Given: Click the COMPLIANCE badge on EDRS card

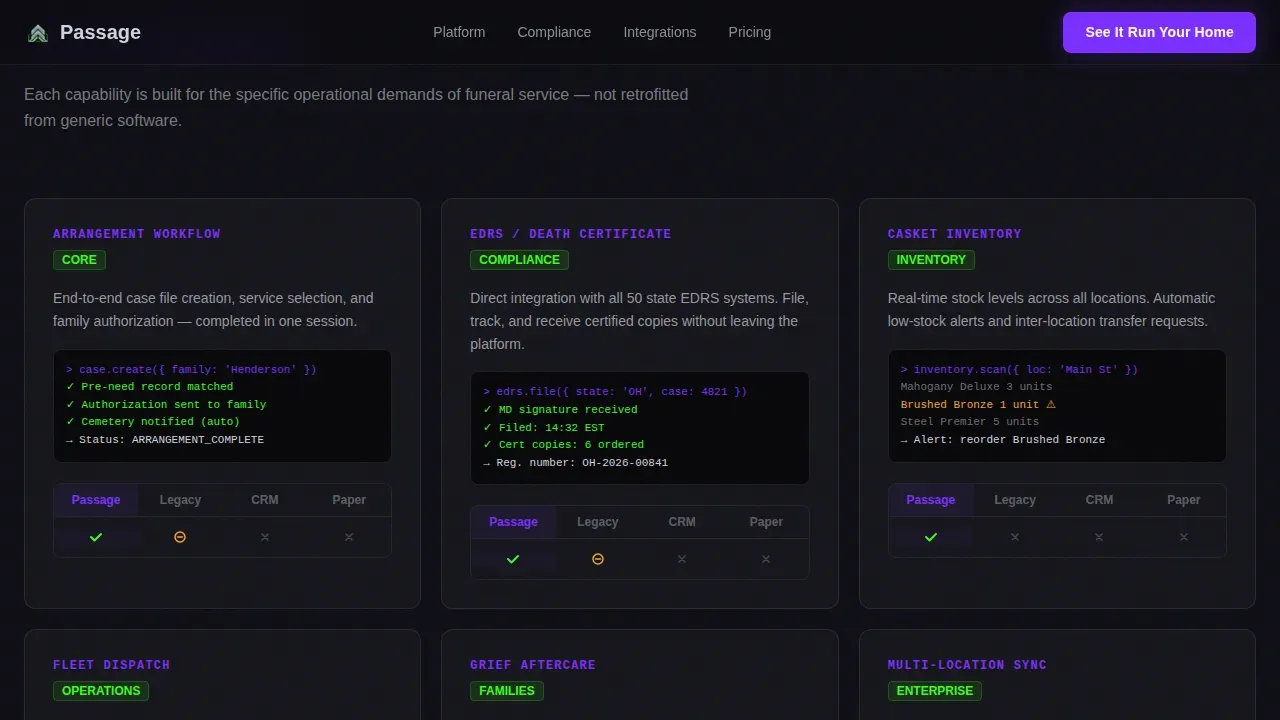Looking at the screenshot, I should (519, 260).
